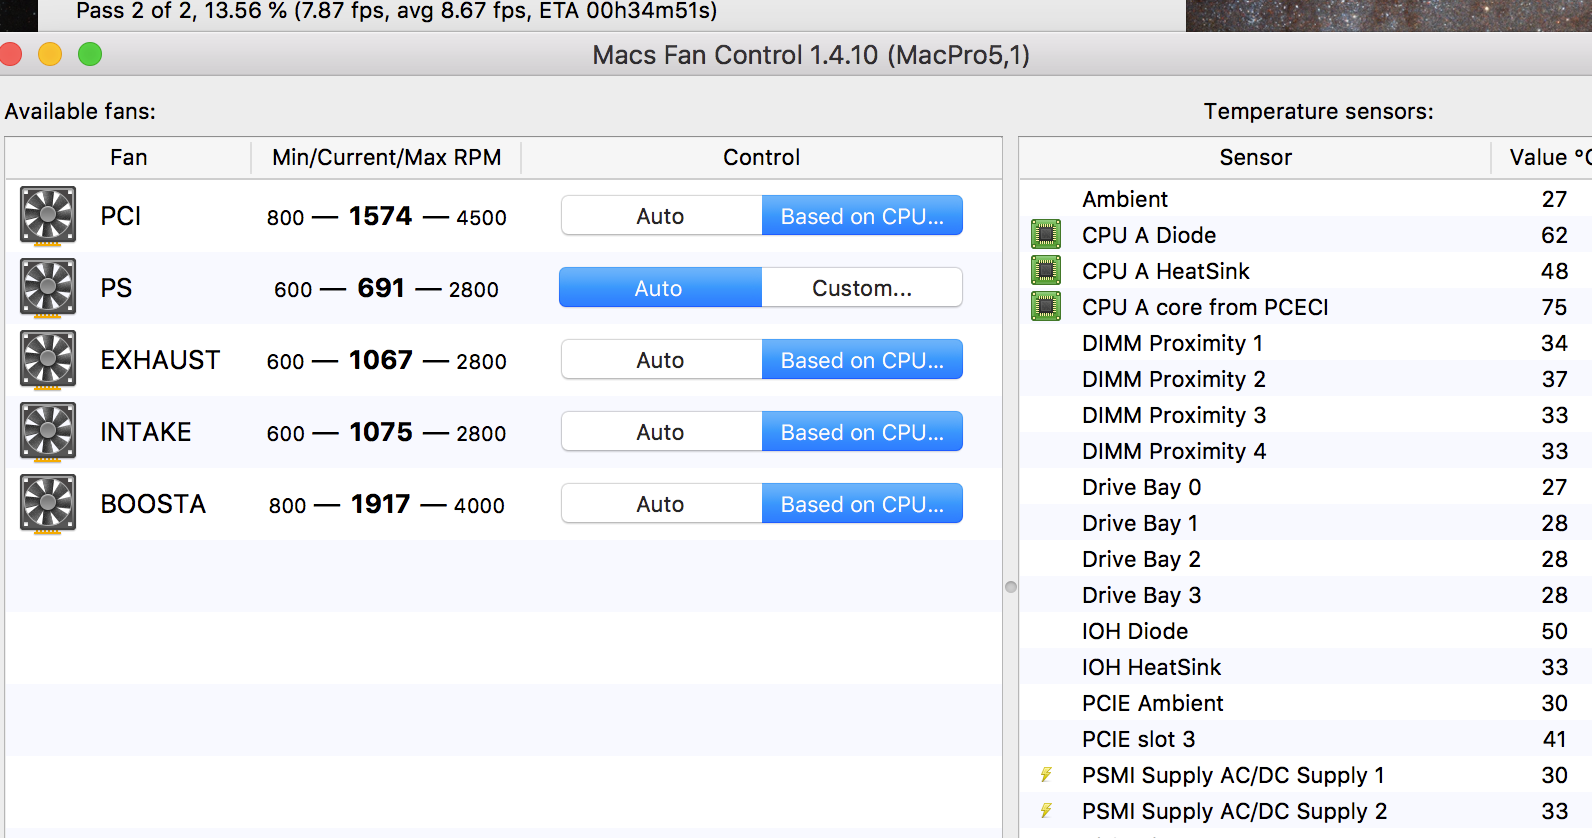
Task: Set PCI fan to Auto
Action: pos(661,216)
